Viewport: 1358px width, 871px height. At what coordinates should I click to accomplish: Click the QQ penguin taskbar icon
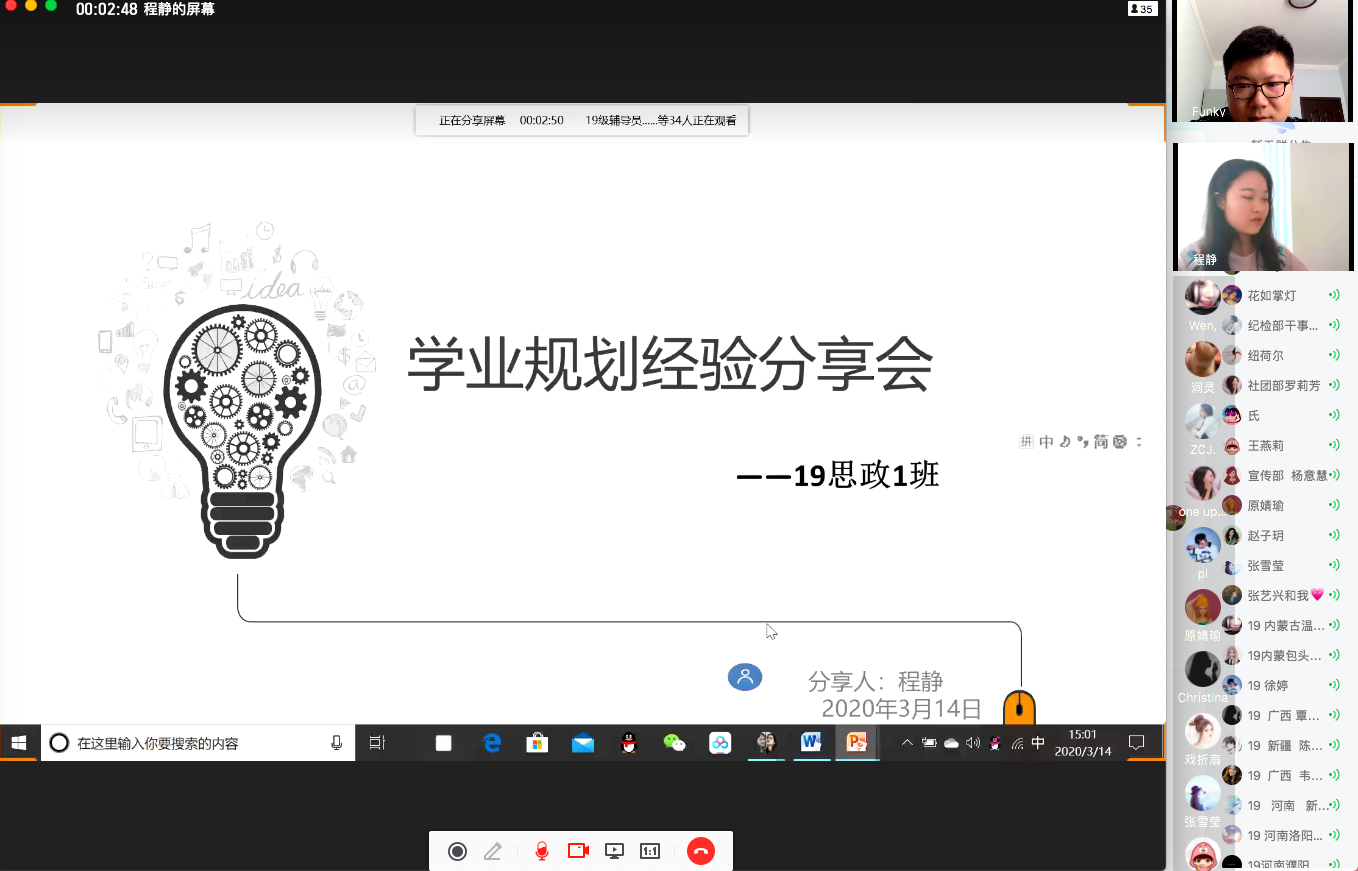(628, 742)
